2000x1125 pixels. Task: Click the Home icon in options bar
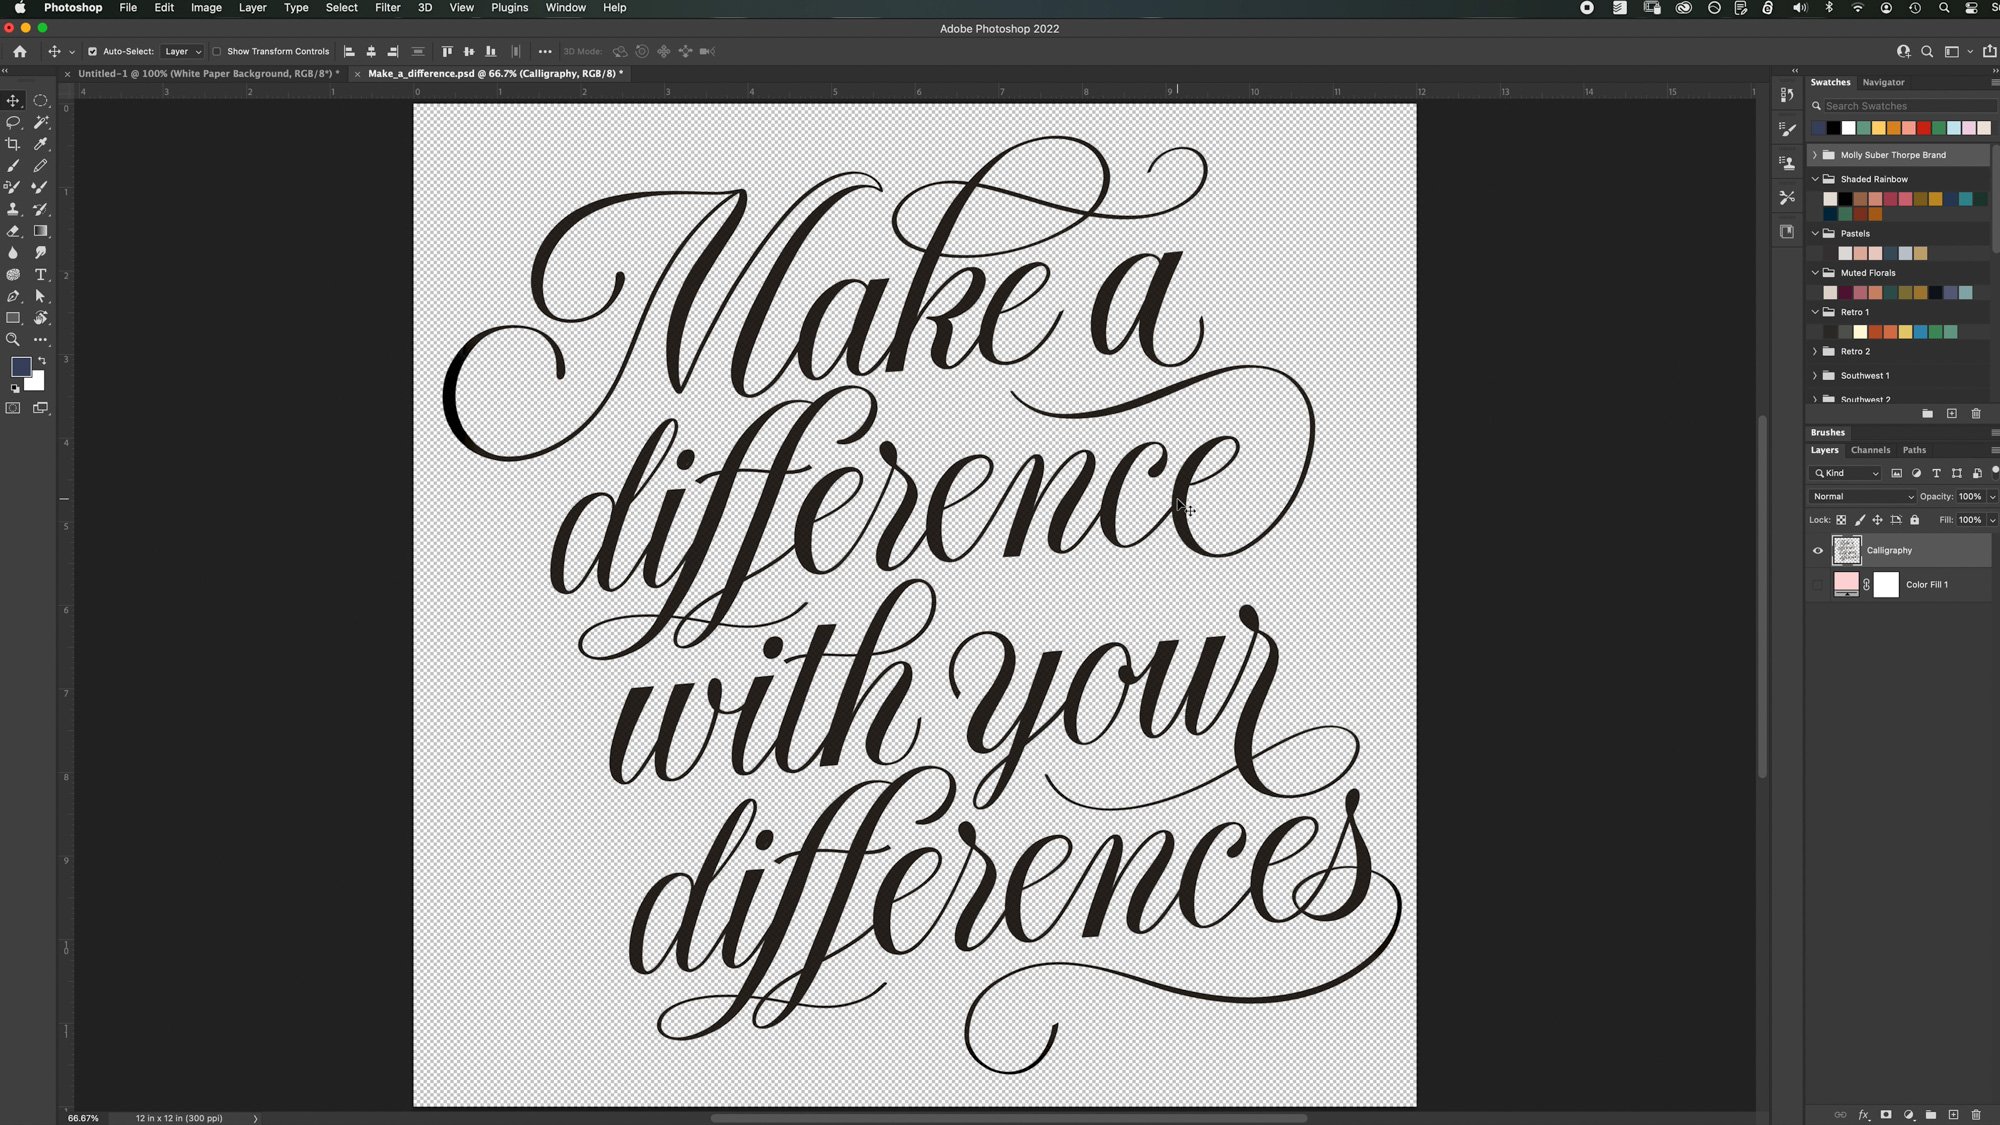[20, 51]
